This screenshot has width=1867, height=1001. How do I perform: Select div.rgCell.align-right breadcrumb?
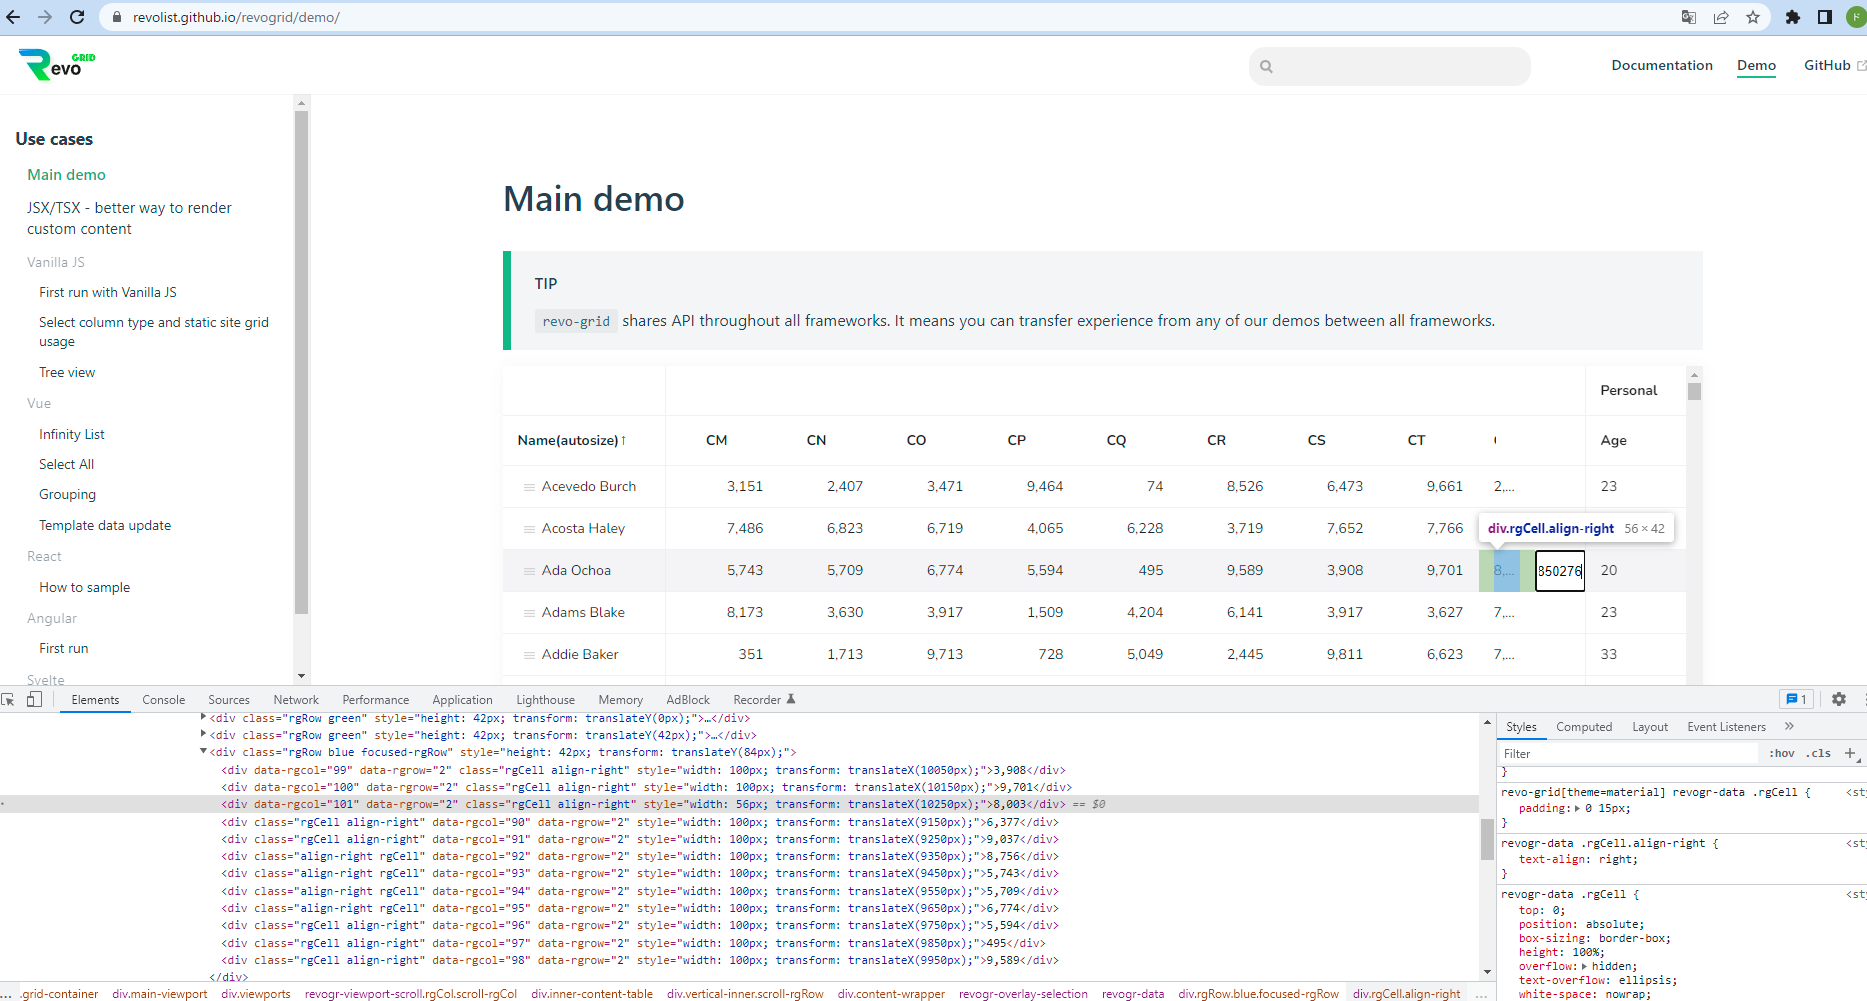tap(1406, 994)
